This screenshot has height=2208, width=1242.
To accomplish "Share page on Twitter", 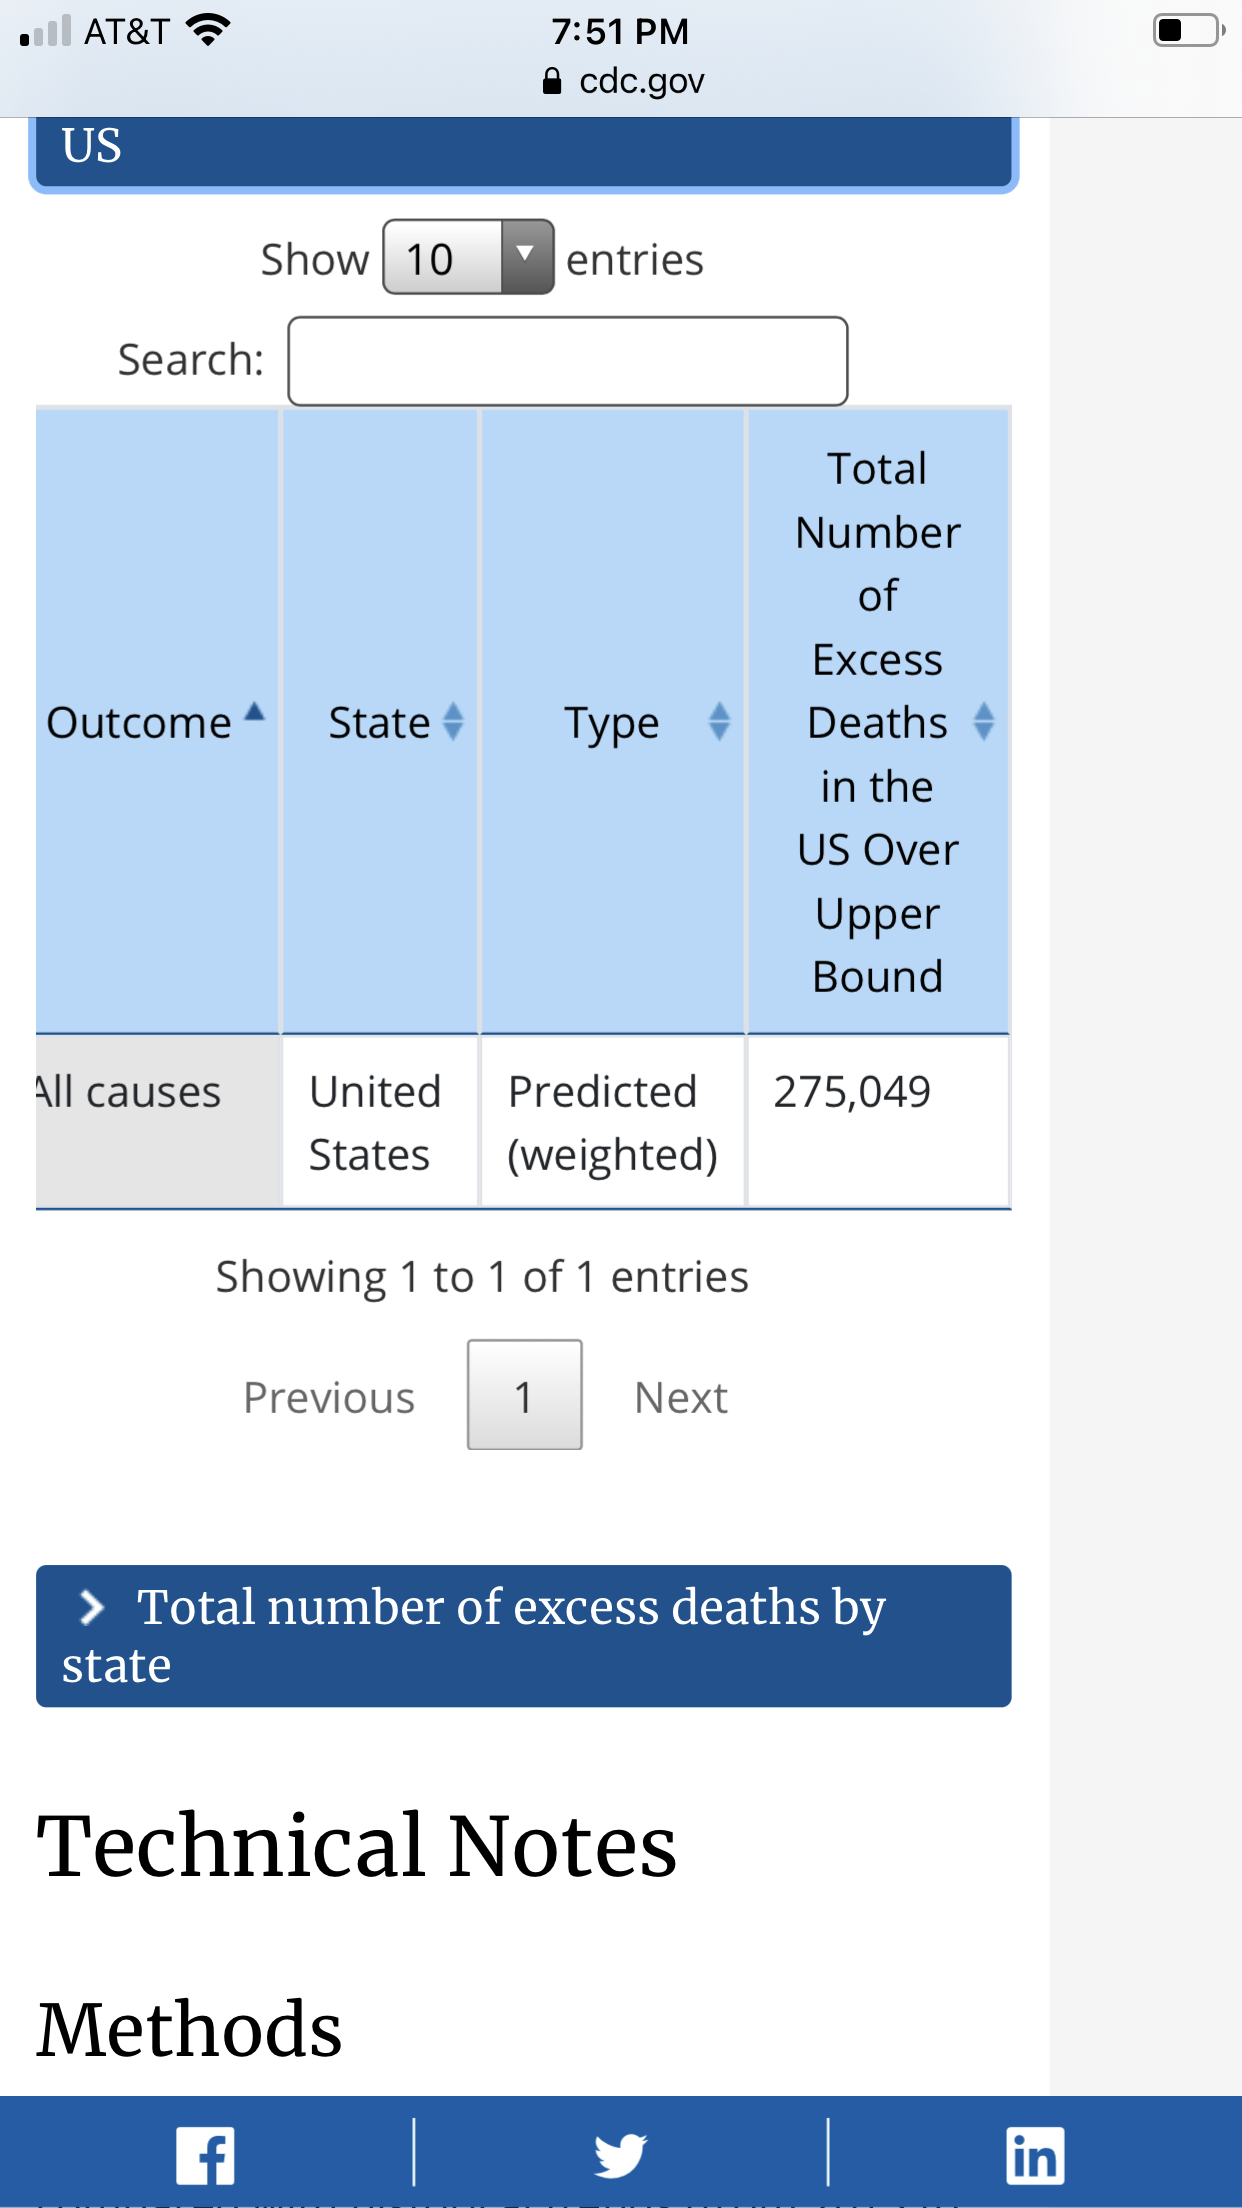I will click(x=620, y=2155).
